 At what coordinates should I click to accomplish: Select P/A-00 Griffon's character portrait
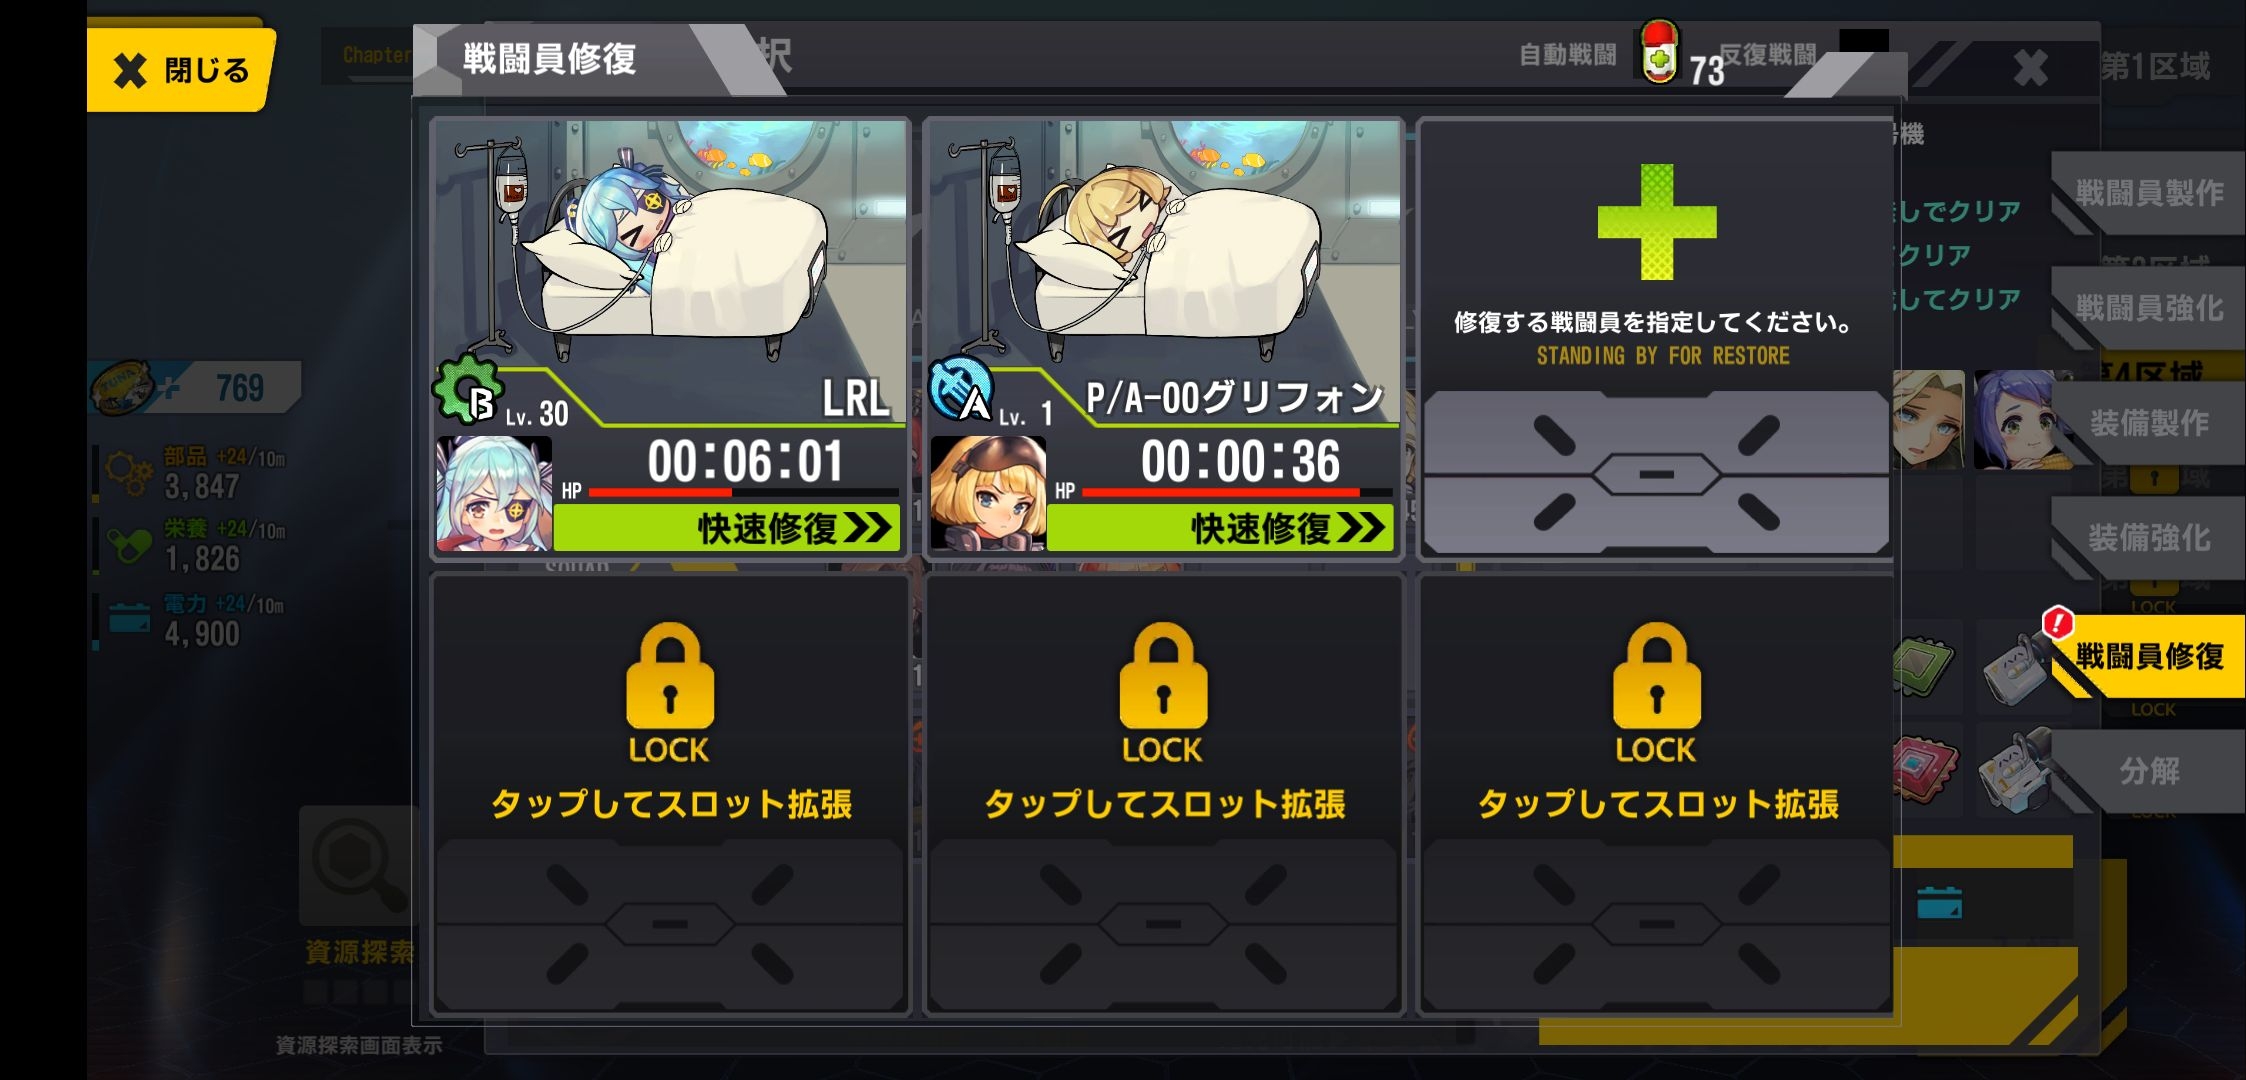pos(988,493)
